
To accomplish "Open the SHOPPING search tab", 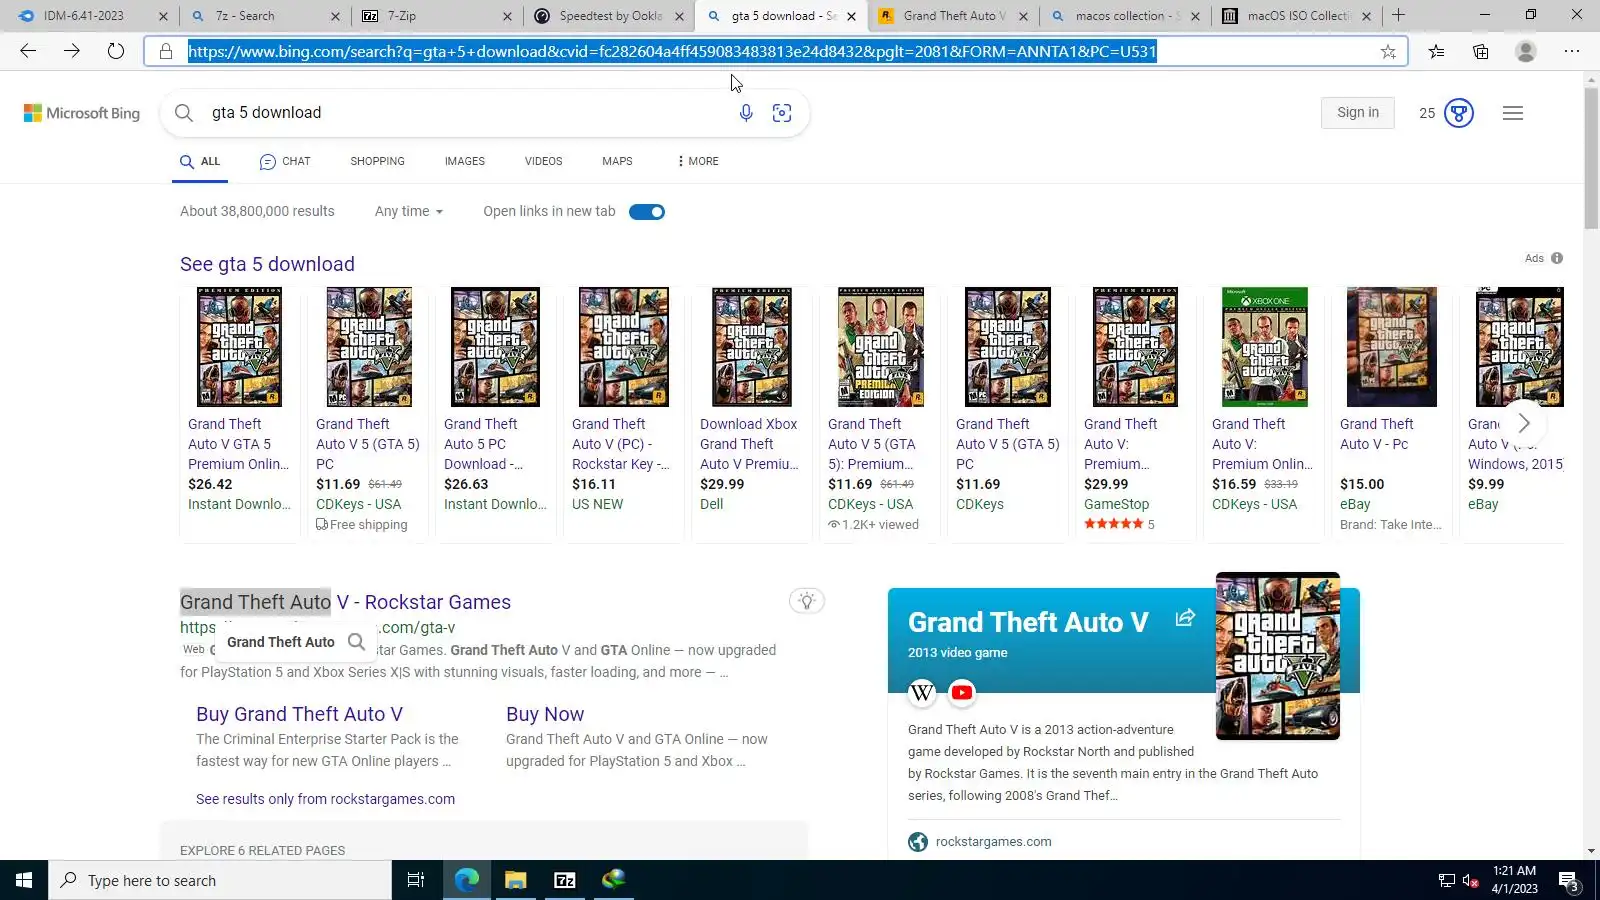I will tap(378, 161).
